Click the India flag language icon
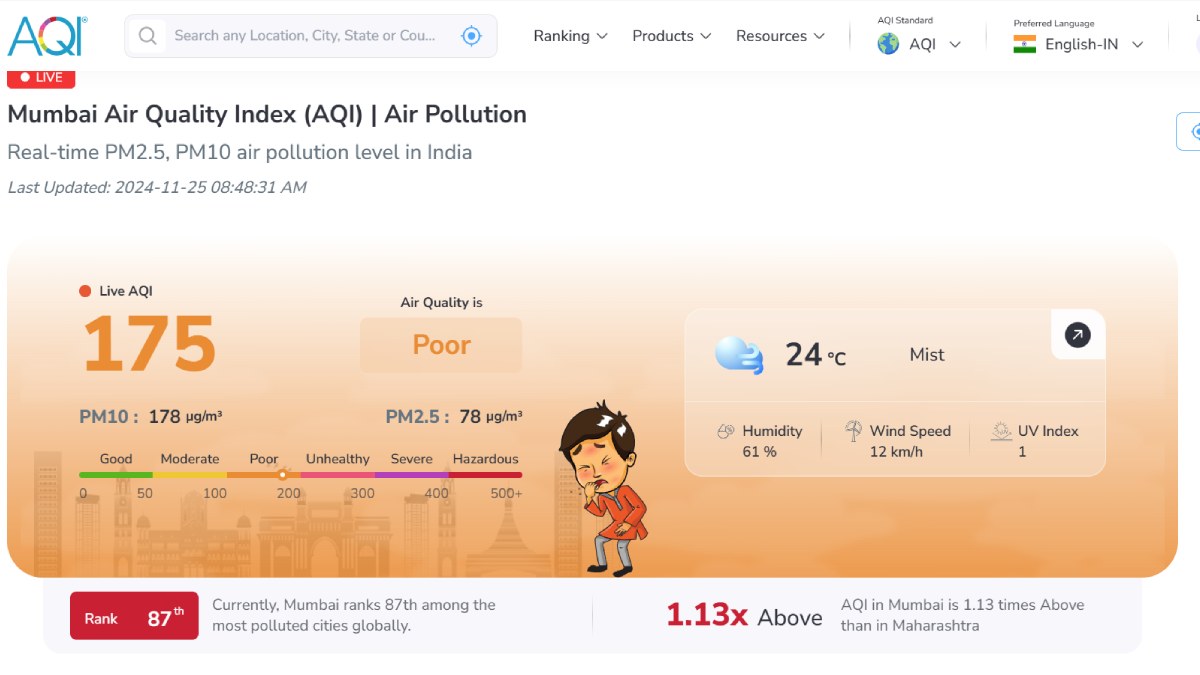Image resolution: width=1200 pixels, height=675 pixels. point(1024,44)
